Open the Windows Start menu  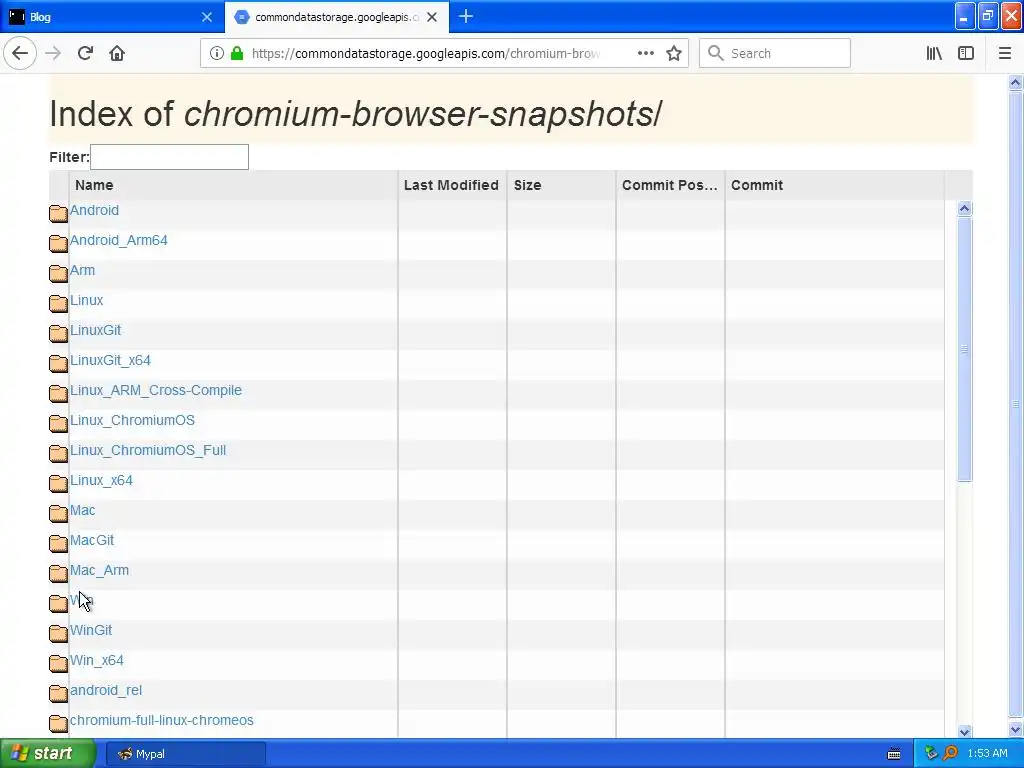click(48, 753)
